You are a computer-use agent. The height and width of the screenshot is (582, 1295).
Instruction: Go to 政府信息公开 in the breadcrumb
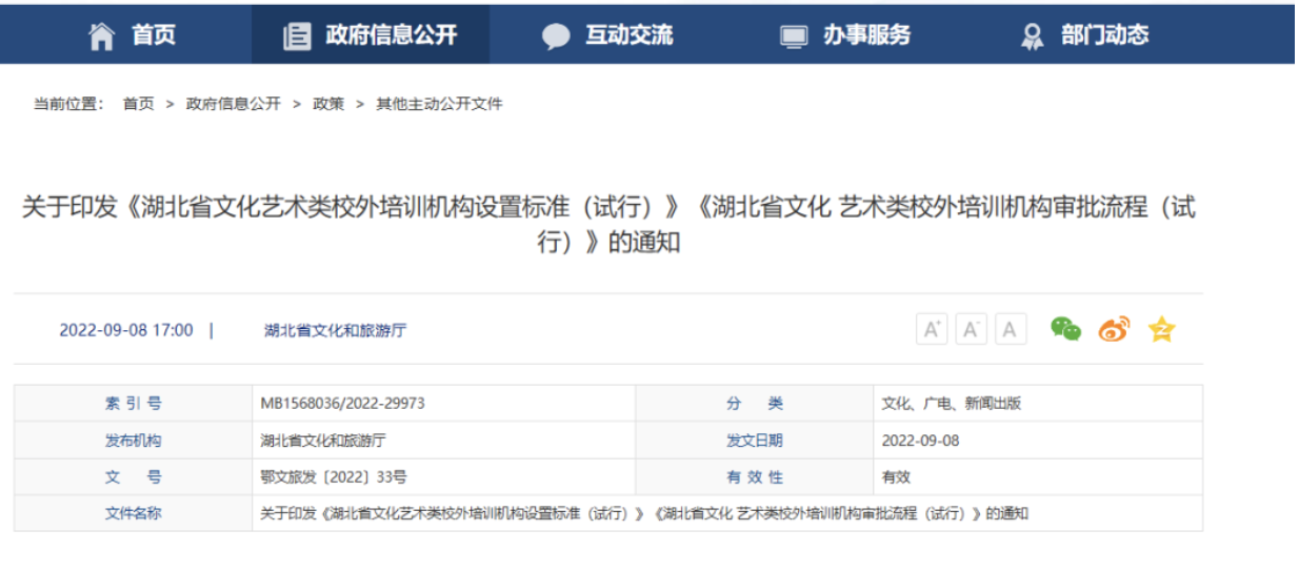233,104
